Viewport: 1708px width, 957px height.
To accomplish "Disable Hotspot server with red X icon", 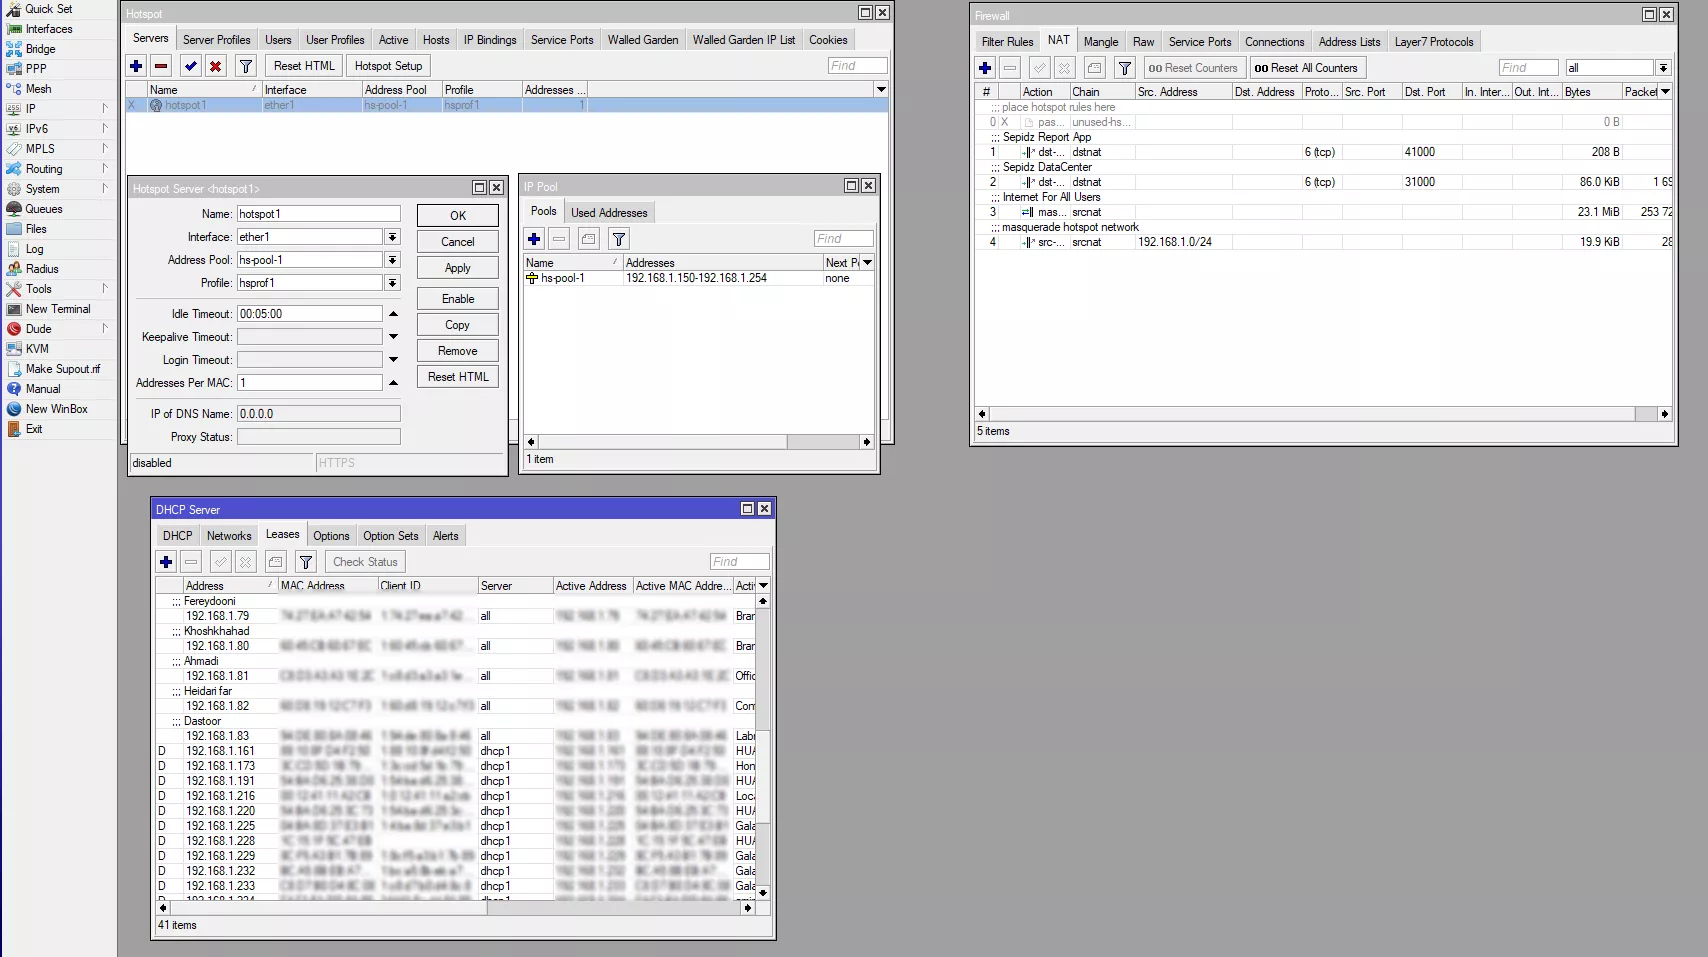I will tap(216, 66).
